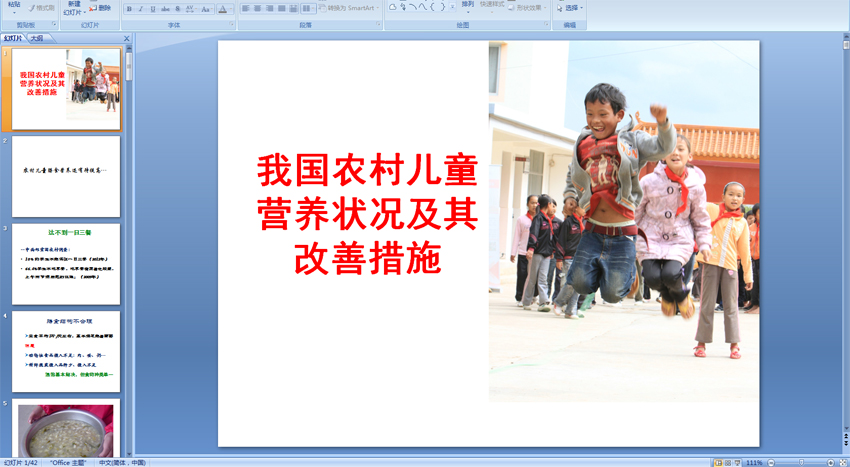Open the 形状效果 shape effects menu
This screenshot has width=850, height=467.
click(x=527, y=8)
